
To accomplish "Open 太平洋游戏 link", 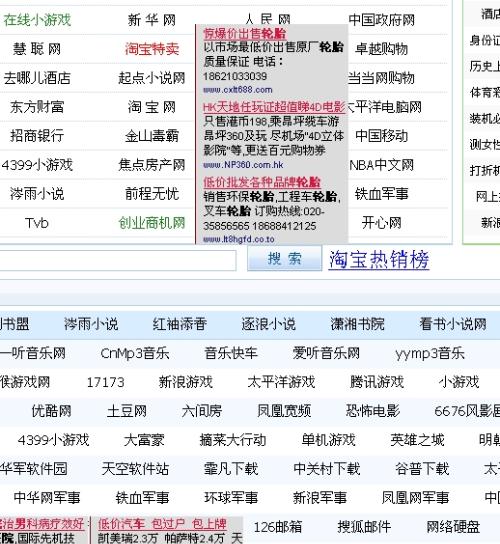I will (x=281, y=382).
